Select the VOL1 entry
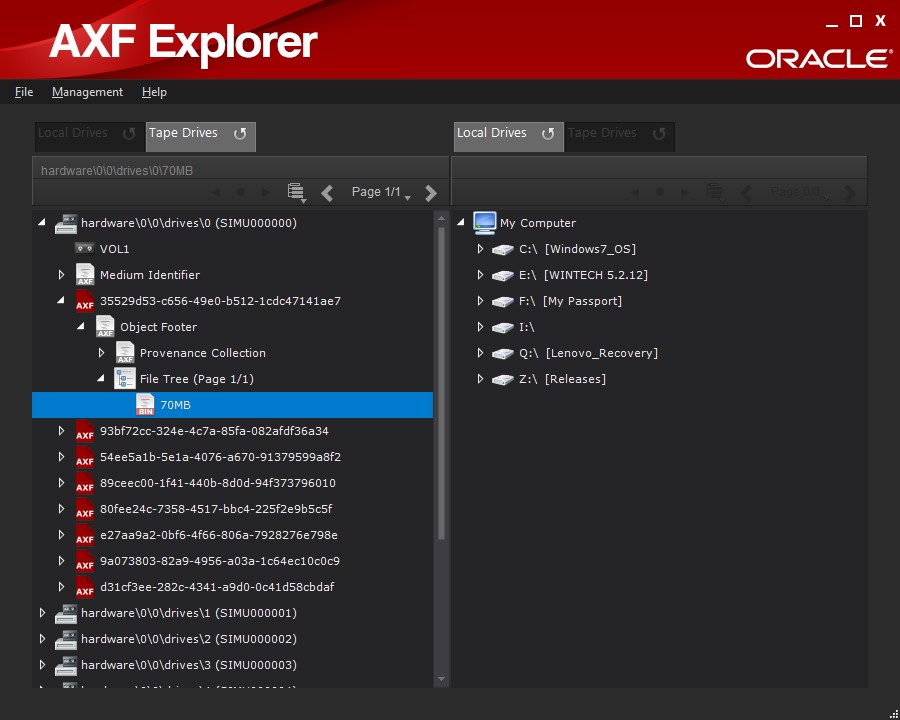This screenshot has height=720, width=900. [115, 249]
